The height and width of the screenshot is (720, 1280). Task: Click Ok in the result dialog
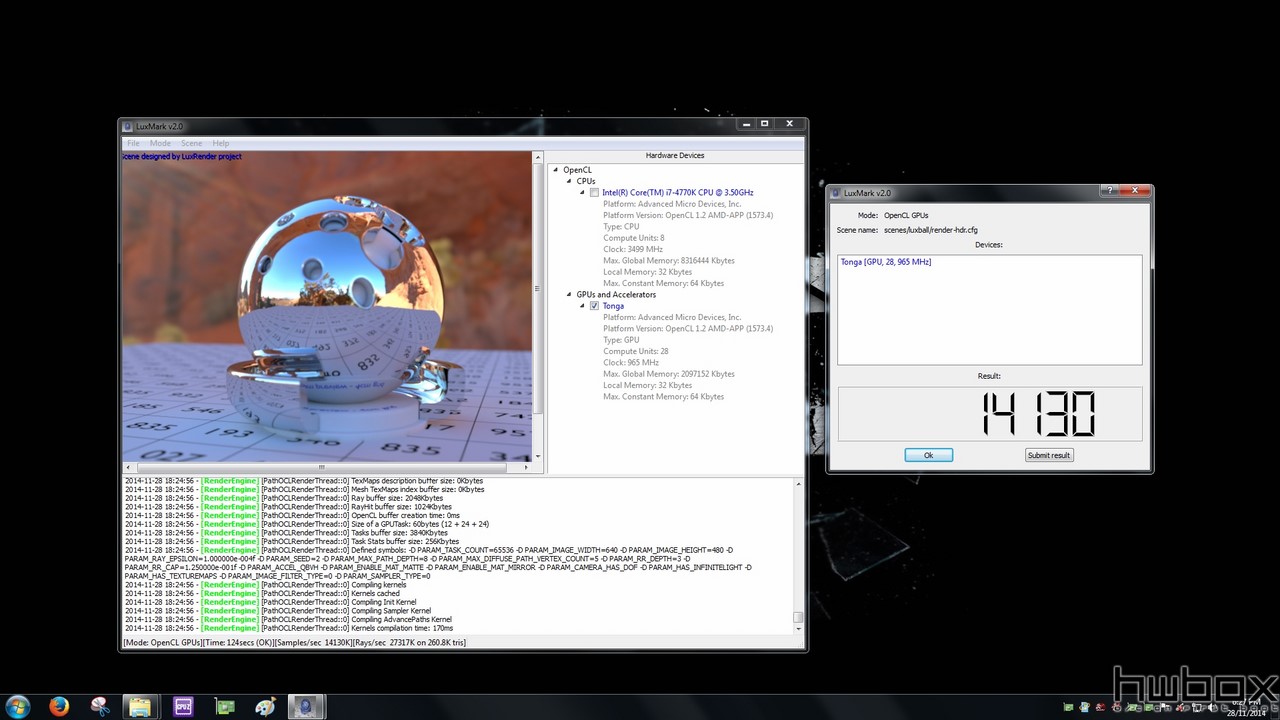tap(928, 455)
